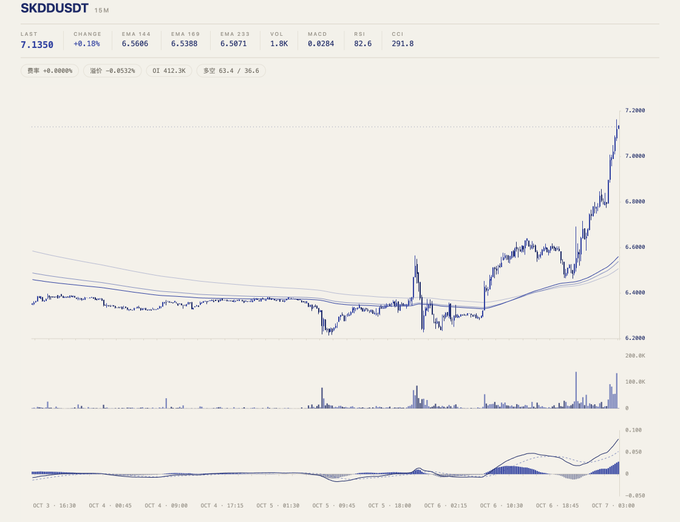The height and width of the screenshot is (522, 680).
Task: Click the OI 412.3K pill
Action: pos(169,71)
